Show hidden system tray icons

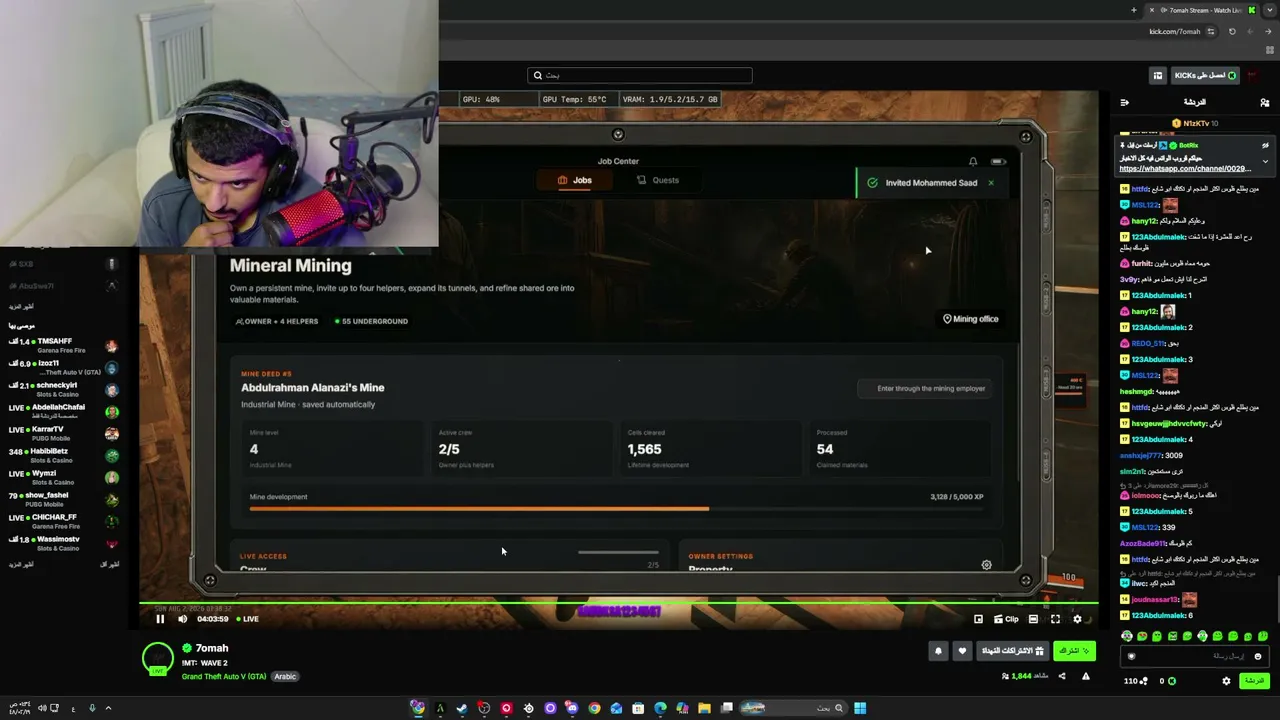pos(108,708)
